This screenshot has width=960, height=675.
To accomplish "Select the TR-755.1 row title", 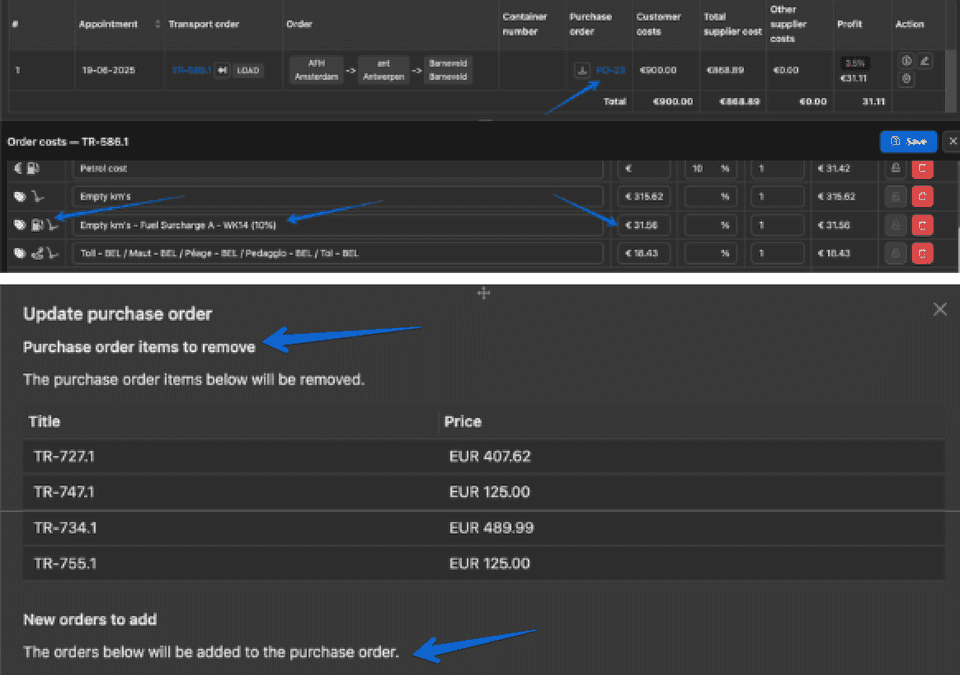I will pyautogui.click(x=66, y=564).
